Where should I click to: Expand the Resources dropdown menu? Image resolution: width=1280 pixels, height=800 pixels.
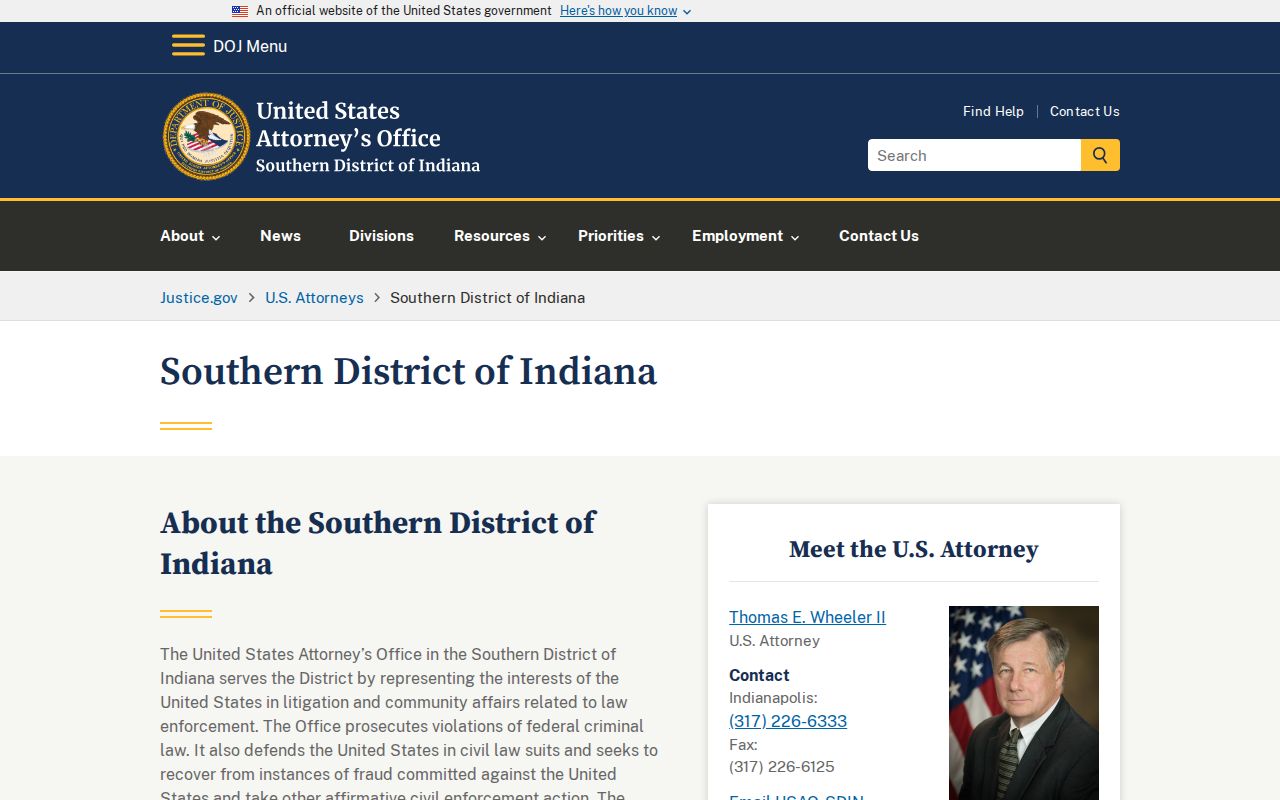pyautogui.click(x=500, y=236)
